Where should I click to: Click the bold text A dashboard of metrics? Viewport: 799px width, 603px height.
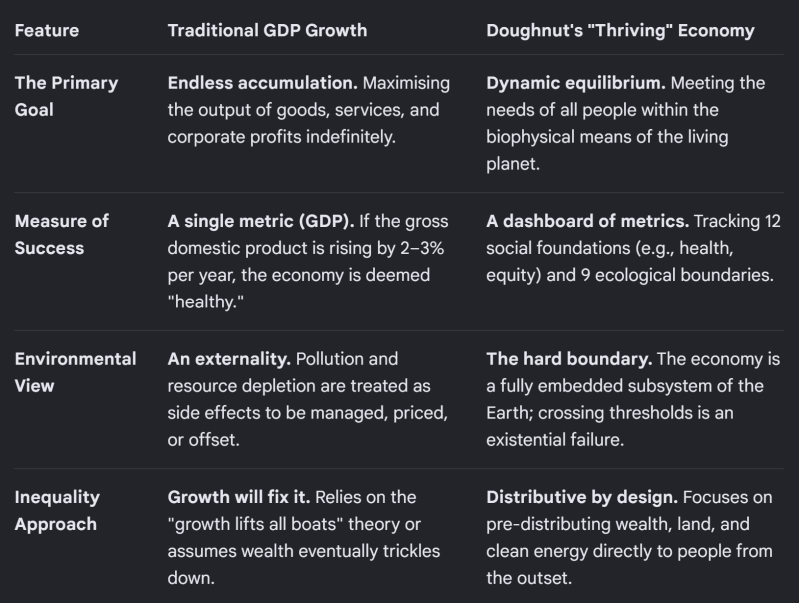click(588, 221)
